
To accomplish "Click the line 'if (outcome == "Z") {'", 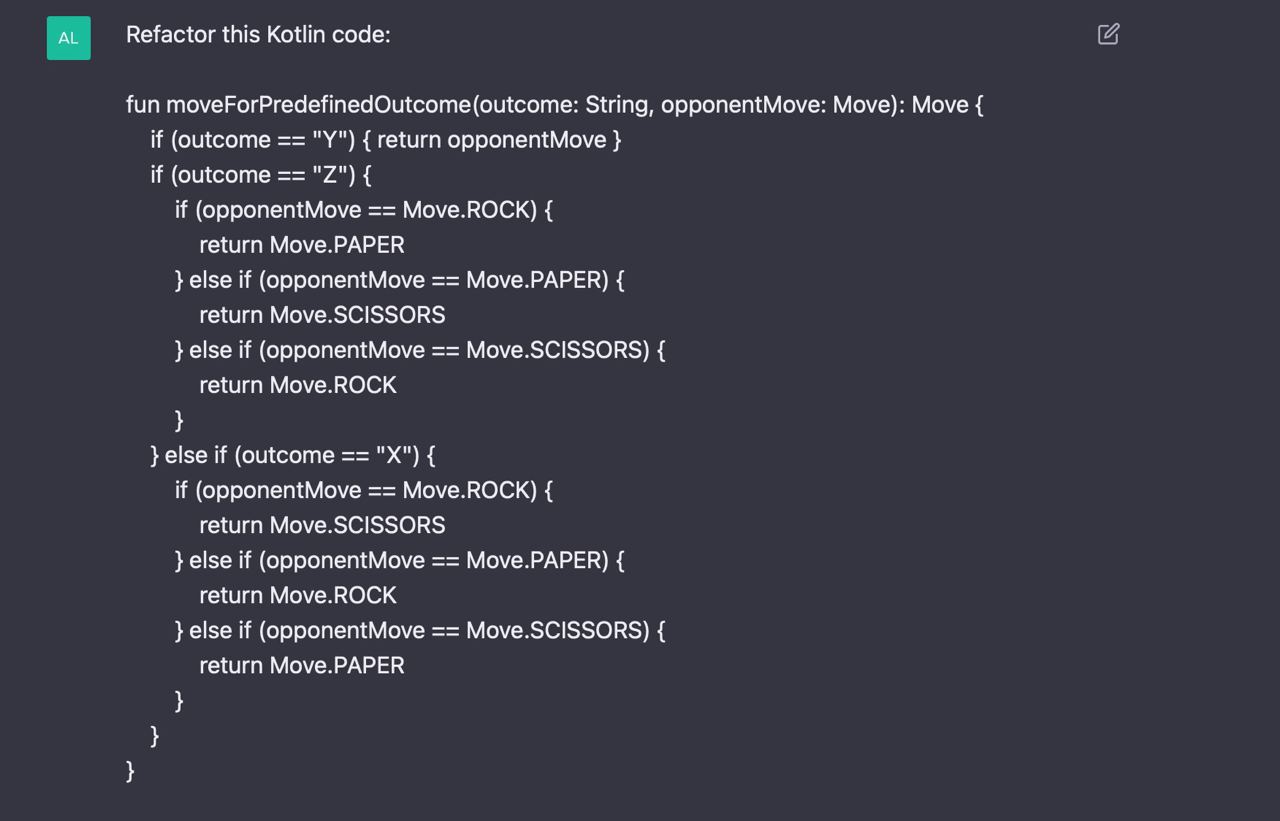I will 261,174.
